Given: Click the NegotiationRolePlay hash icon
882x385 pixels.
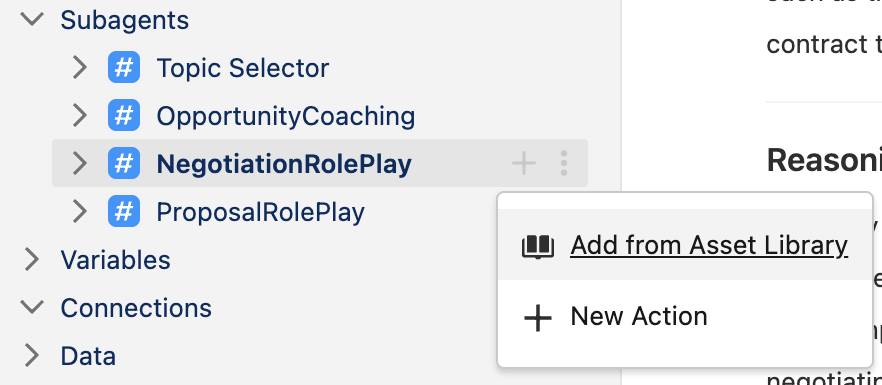Looking at the screenshot, I should click(x=124, y=164).
